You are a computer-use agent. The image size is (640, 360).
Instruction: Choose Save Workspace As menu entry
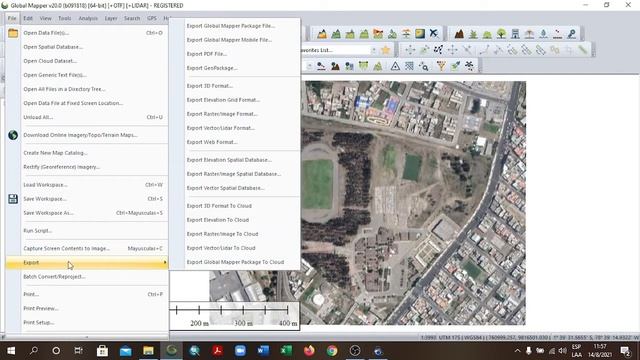click(x=87, y=213)
